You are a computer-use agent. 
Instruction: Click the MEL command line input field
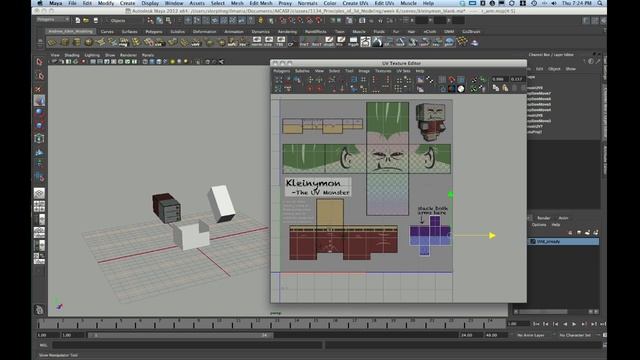coord(188,345)
